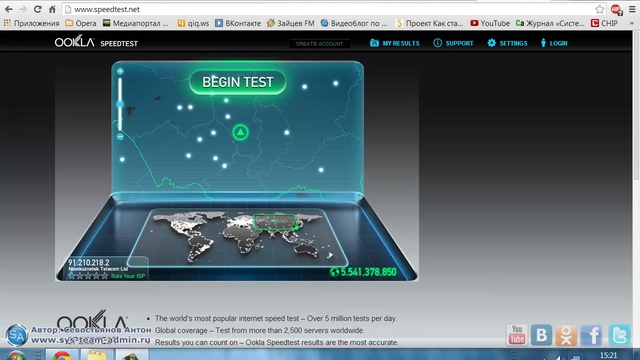Expand the bookmarks bar overflow chevron

pos(632,23)
